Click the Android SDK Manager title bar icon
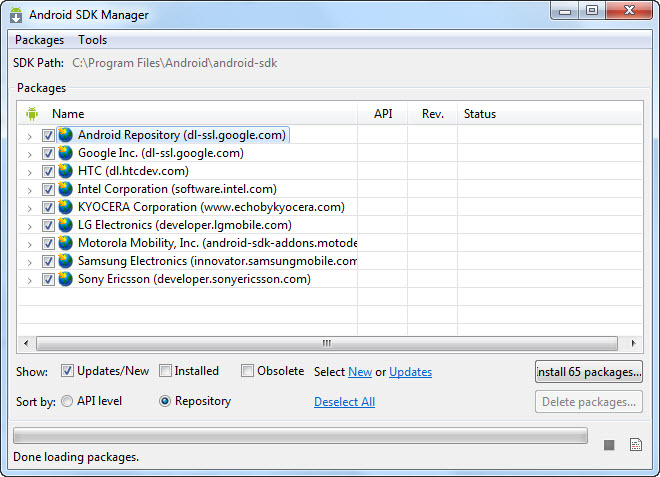This screenshot has height=477, width=660. pos(16,15)
